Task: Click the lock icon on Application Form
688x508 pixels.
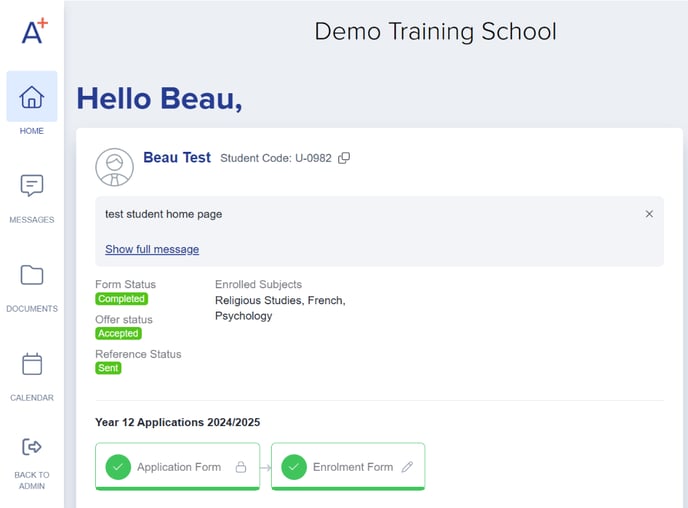Action: (240, 467)
